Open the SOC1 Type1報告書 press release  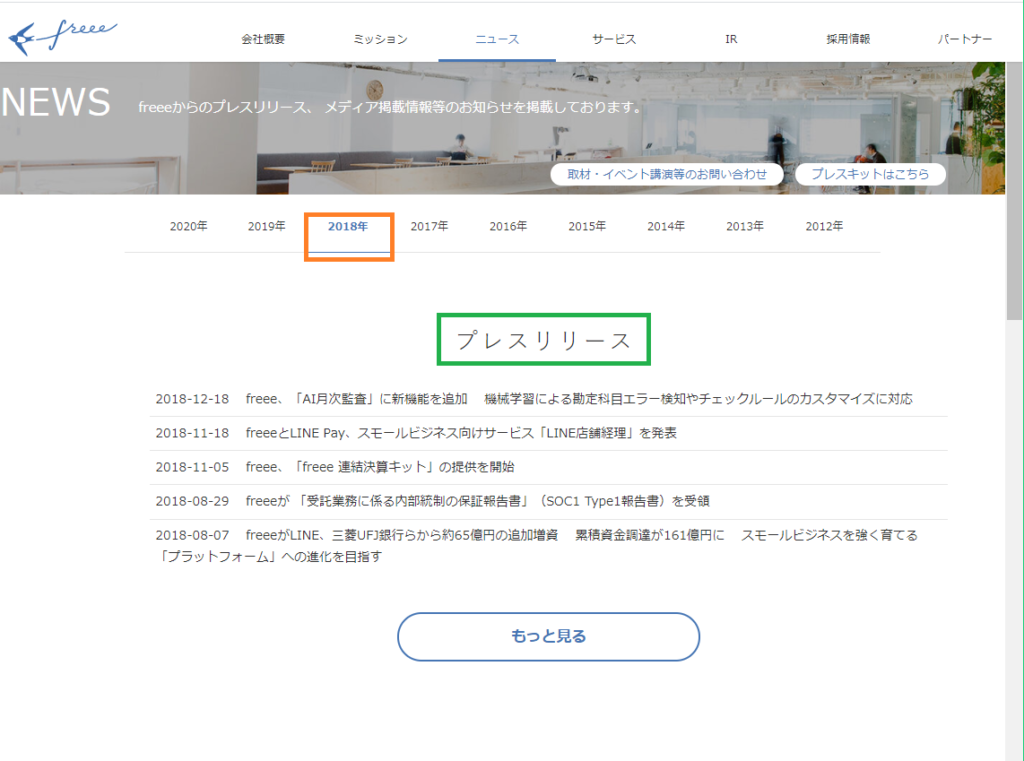point(477,501)
